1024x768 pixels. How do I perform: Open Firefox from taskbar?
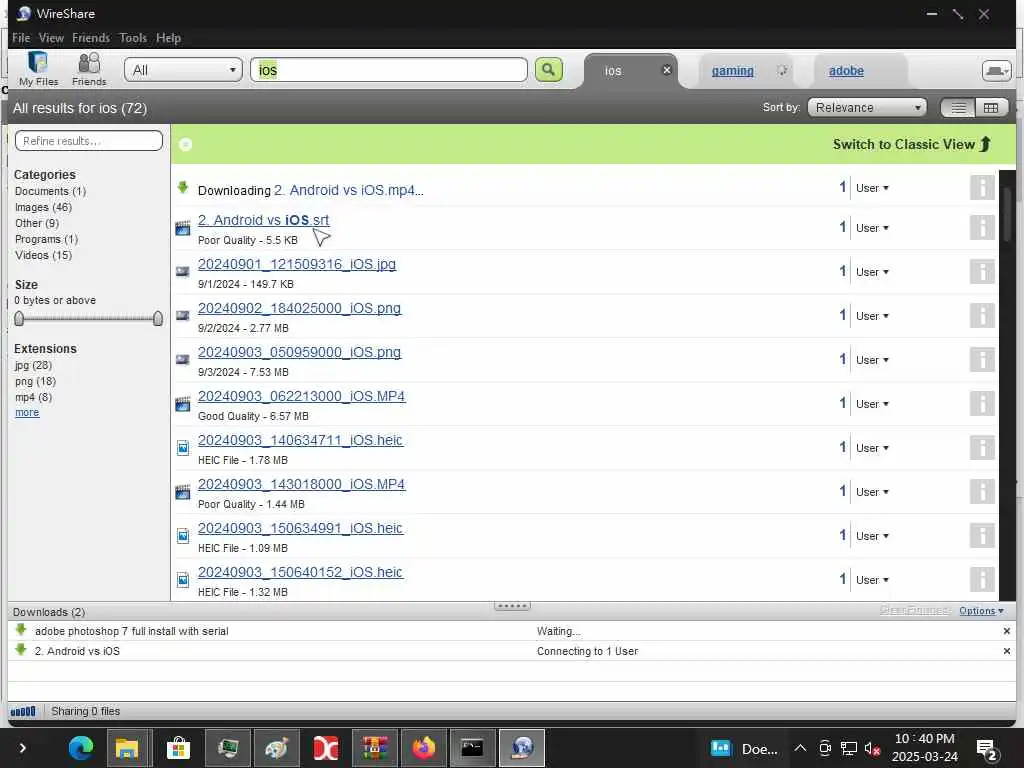(423, 748)
